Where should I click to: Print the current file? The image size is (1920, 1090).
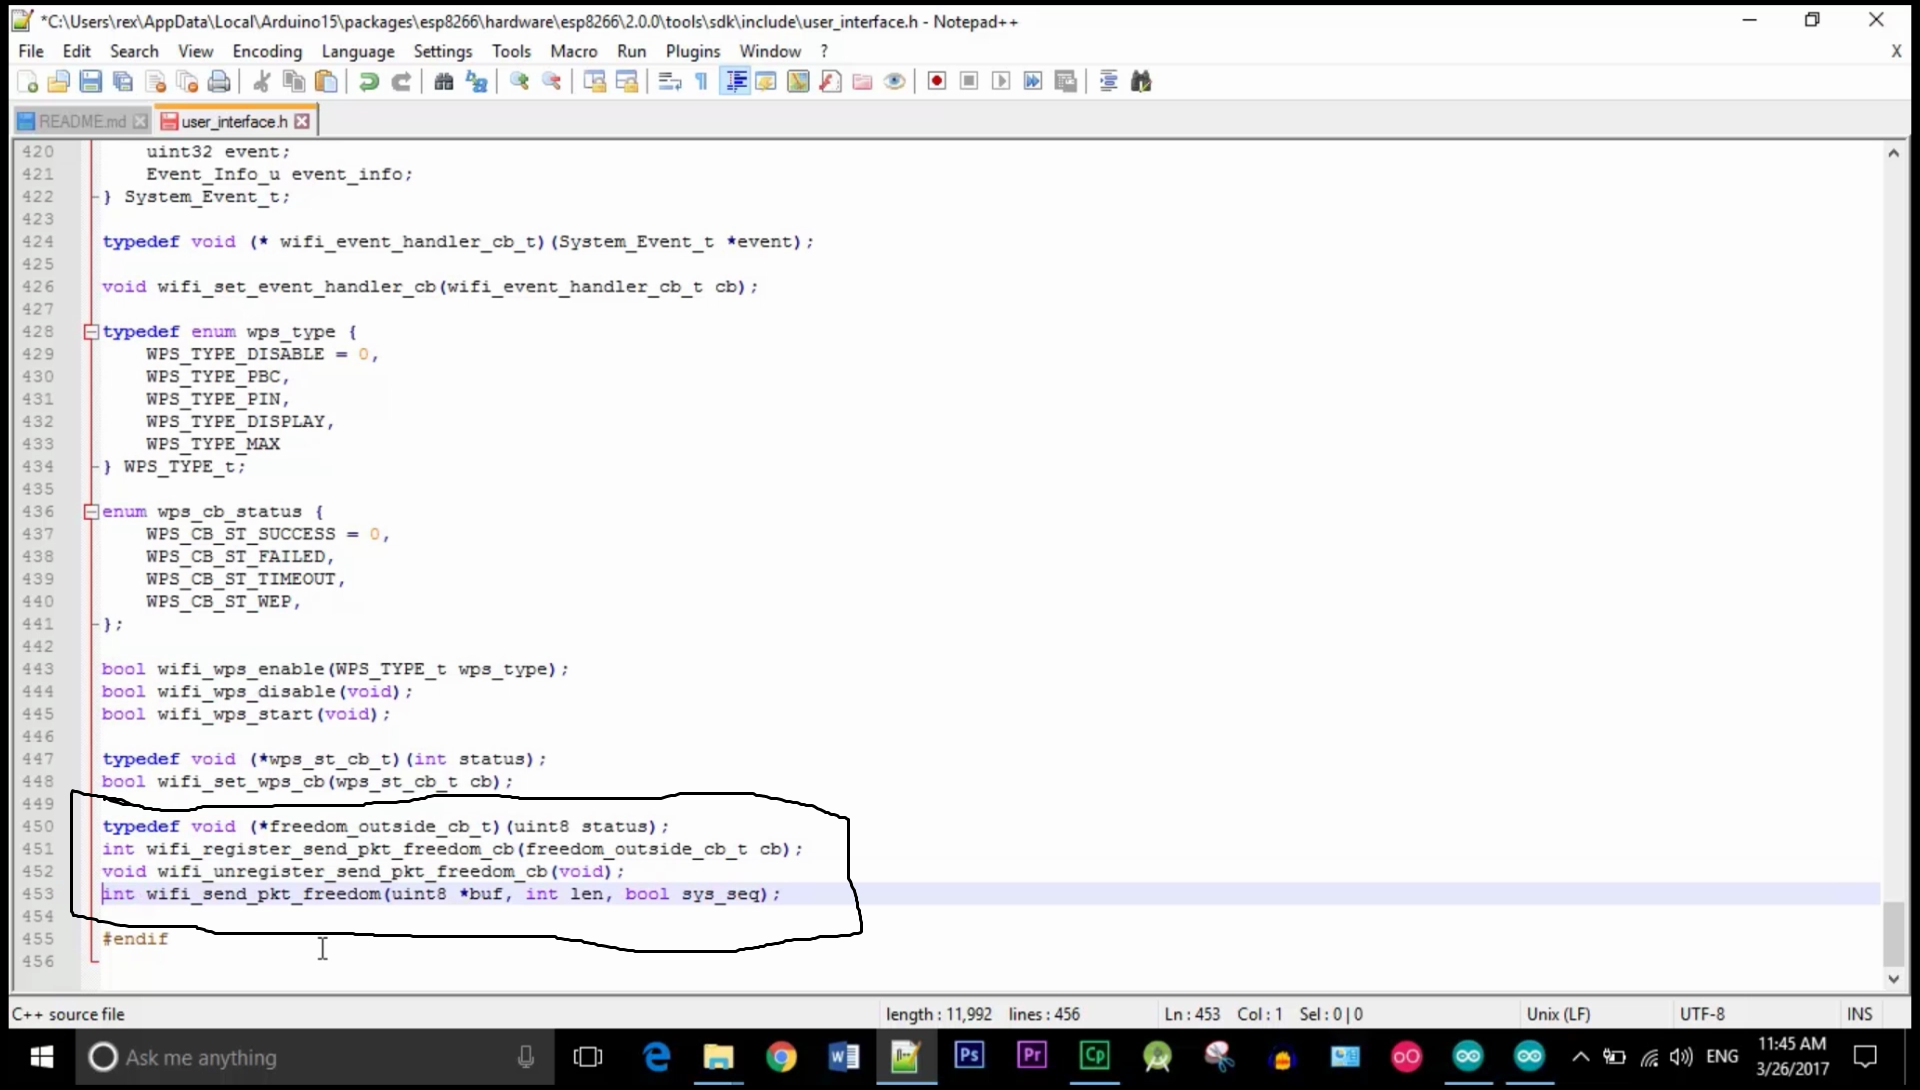(219, 81)
